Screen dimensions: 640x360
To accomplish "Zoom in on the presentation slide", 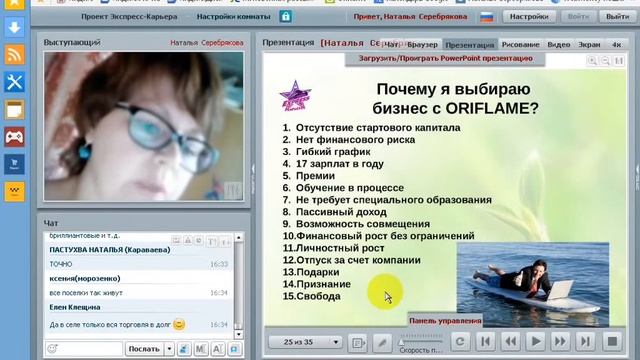I will click(592, 61).
